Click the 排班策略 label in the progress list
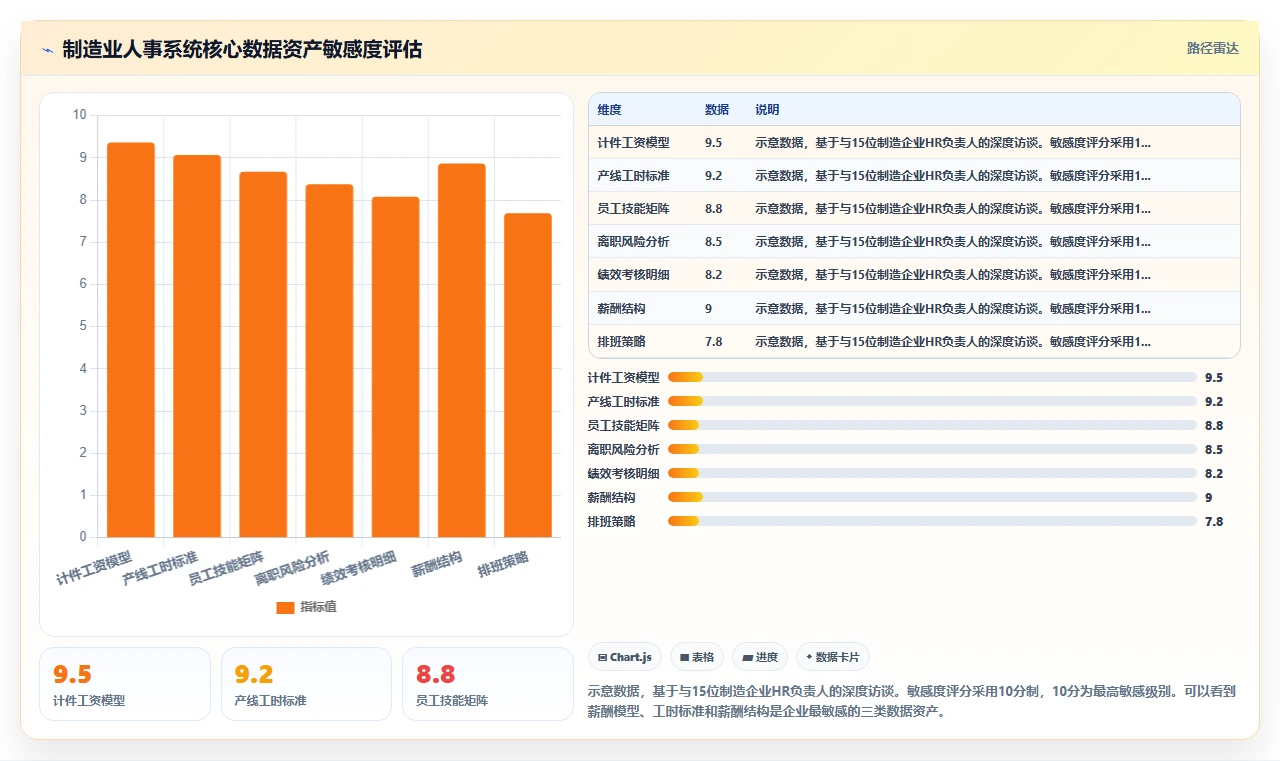 pyautogui.click(x=612, y=521)
